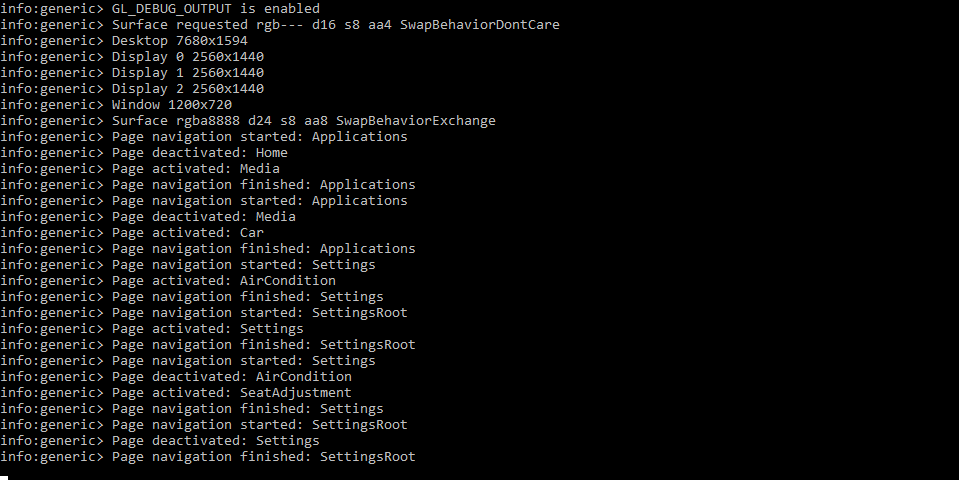This screenshot has height=480, width=959.
Task: Click the "Display 2 2560x1440" line
Action: pyautogui.click(x=187, y=88)
